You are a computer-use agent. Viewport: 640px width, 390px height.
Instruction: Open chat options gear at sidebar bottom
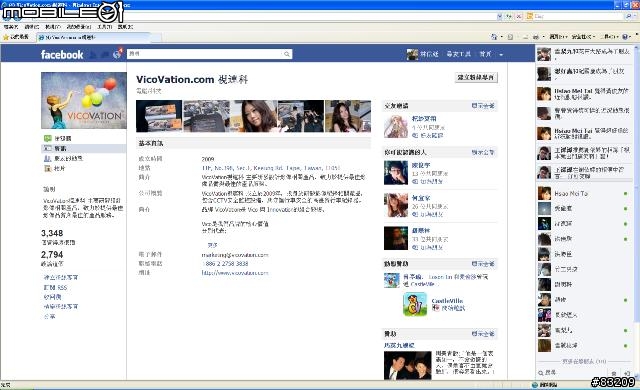(x=613, y=373)
